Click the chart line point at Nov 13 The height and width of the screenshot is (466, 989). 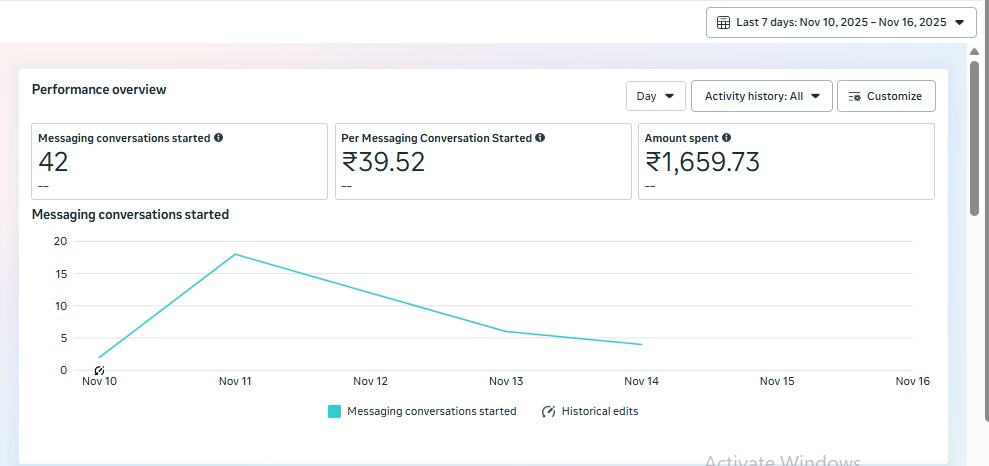click(506, 331)
